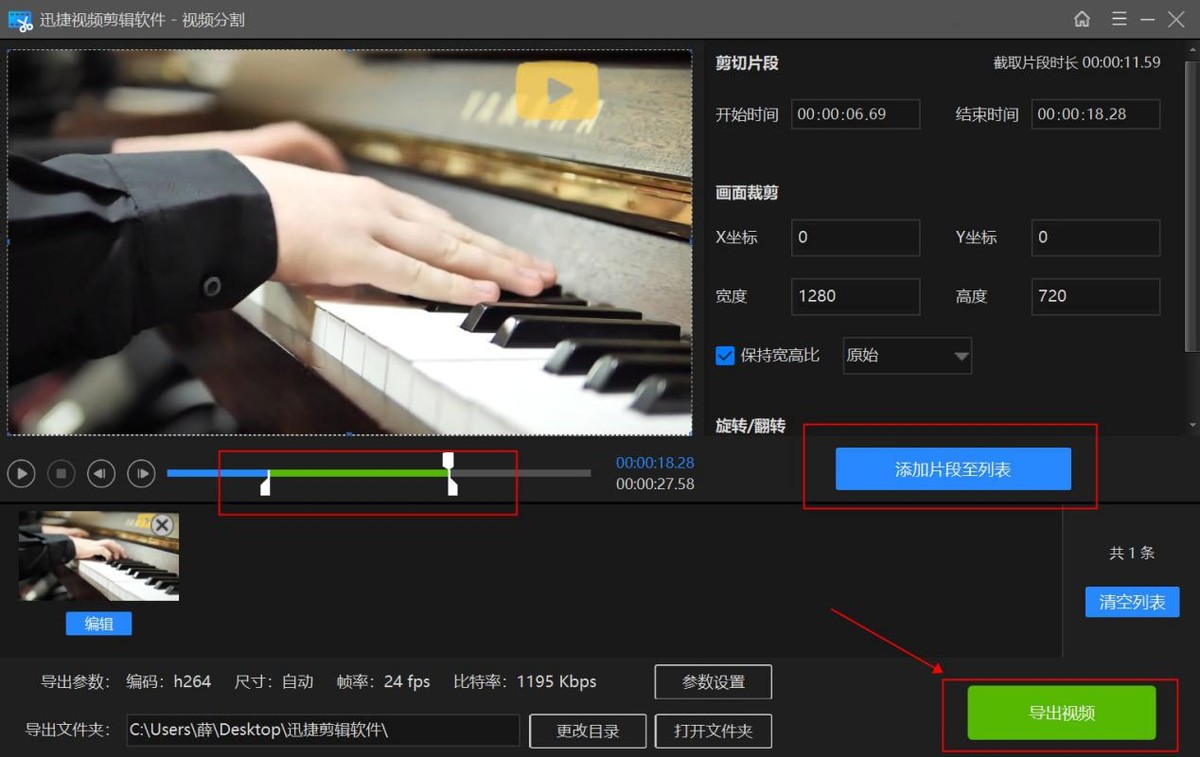Click the 编码: h264 text
Viewport: 1200px width, 757px height.
pyautogui.click(x=168, y=682)
